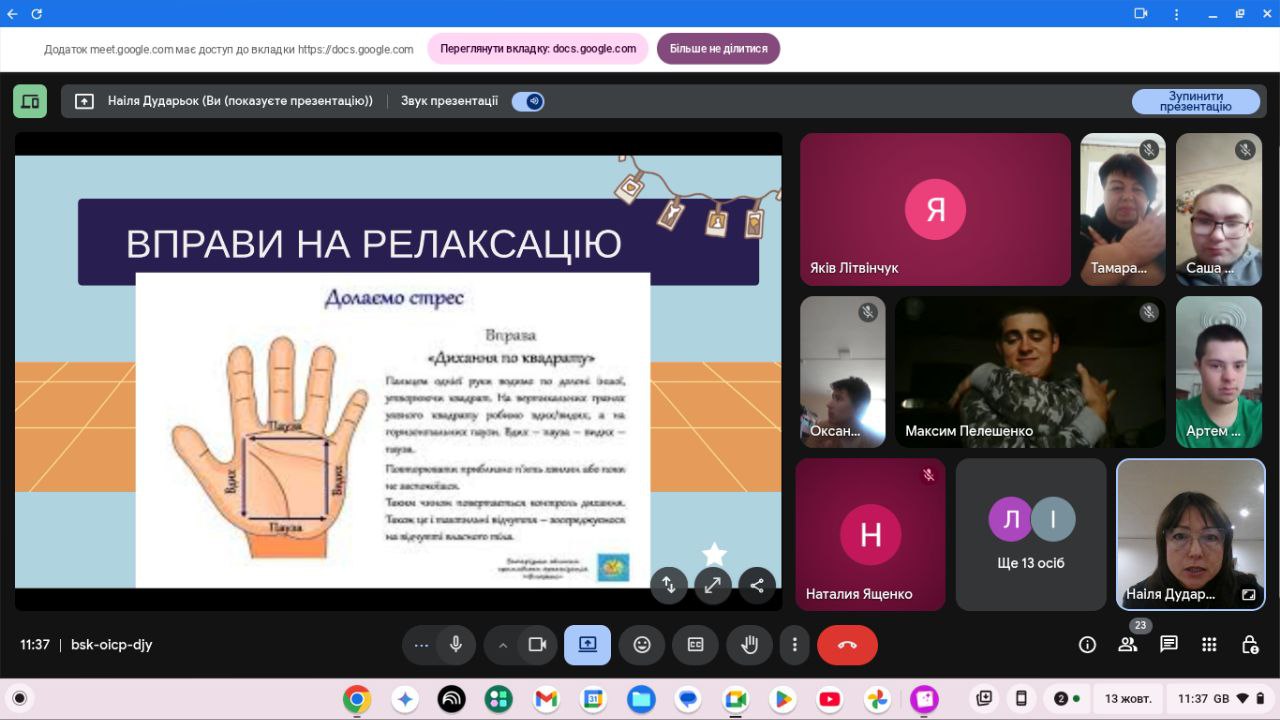
Task: Toggle closed captions
Action: click(695, 645)
